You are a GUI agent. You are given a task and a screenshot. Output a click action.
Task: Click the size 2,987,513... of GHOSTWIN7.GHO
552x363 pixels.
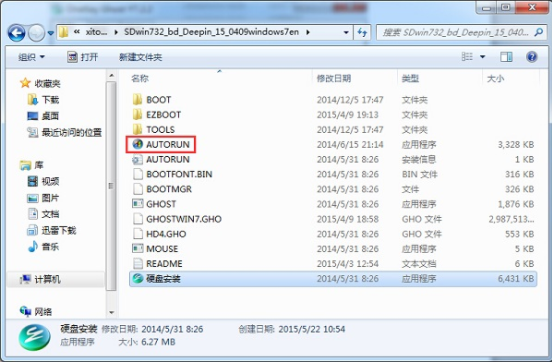coord(511,219)
